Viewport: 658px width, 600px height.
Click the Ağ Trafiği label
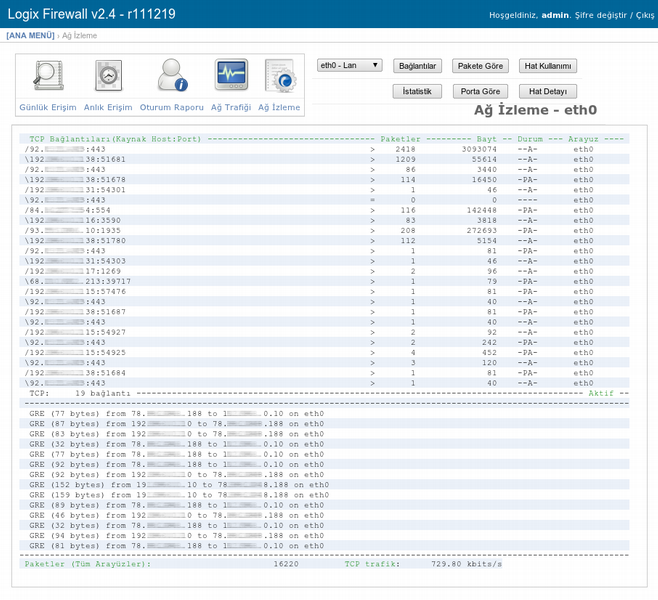[x=231, y=107]
